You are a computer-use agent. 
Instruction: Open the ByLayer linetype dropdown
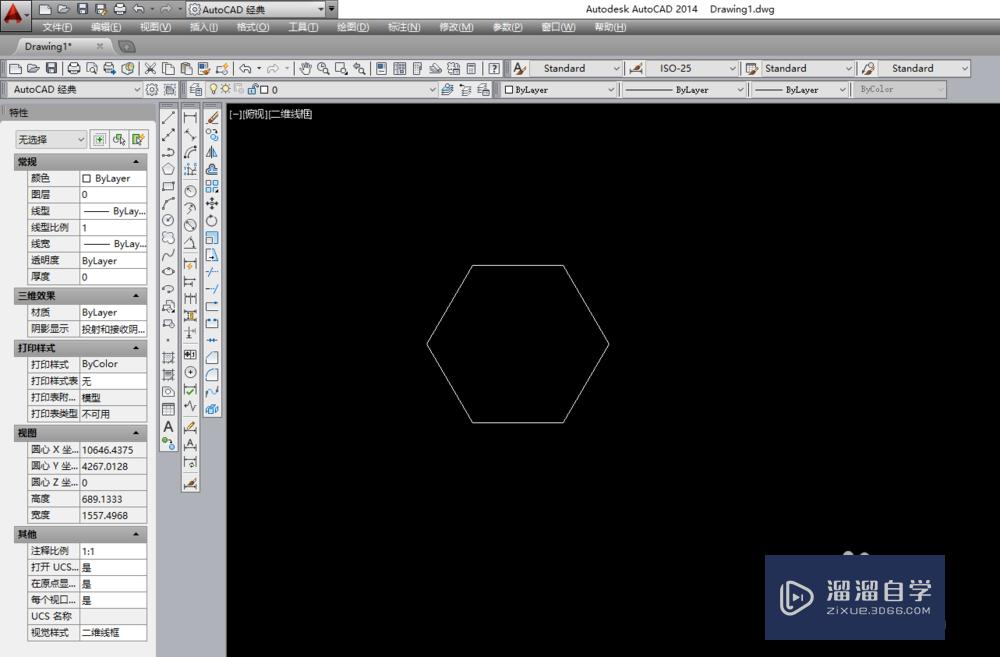(x=685, y=89)
